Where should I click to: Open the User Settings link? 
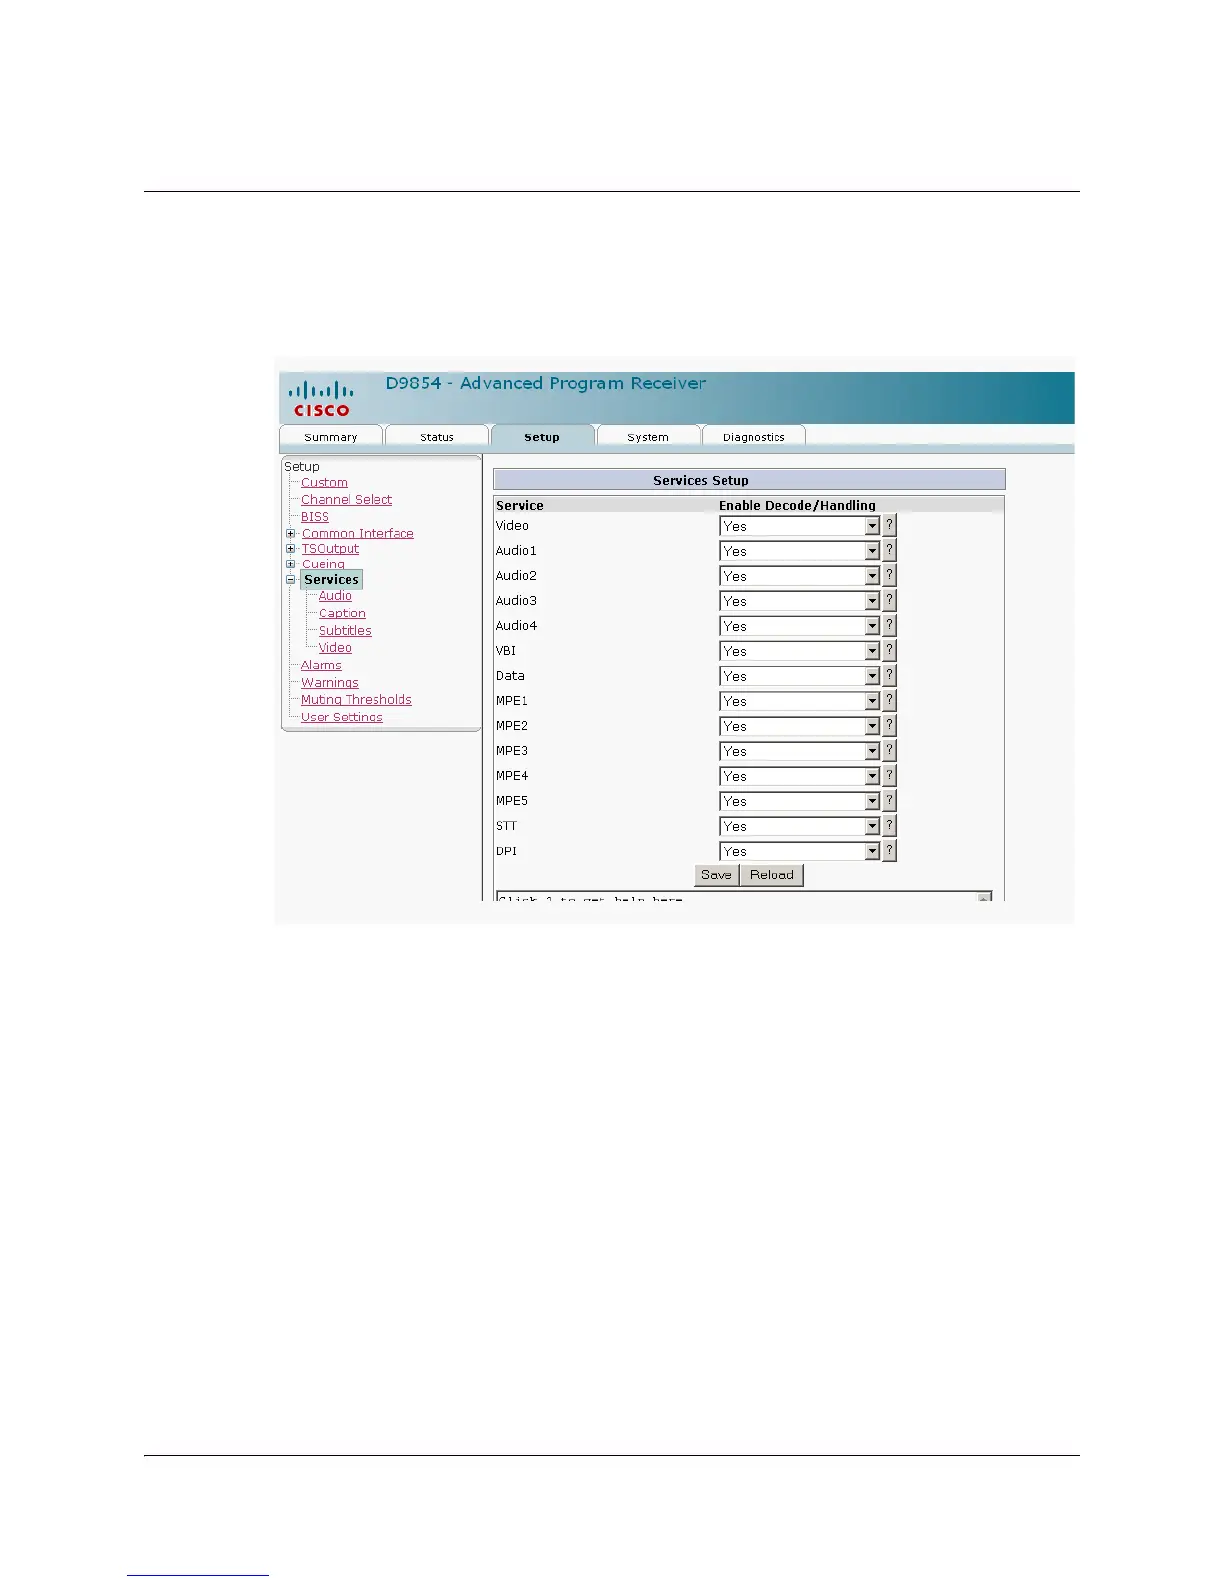(341, 717)
